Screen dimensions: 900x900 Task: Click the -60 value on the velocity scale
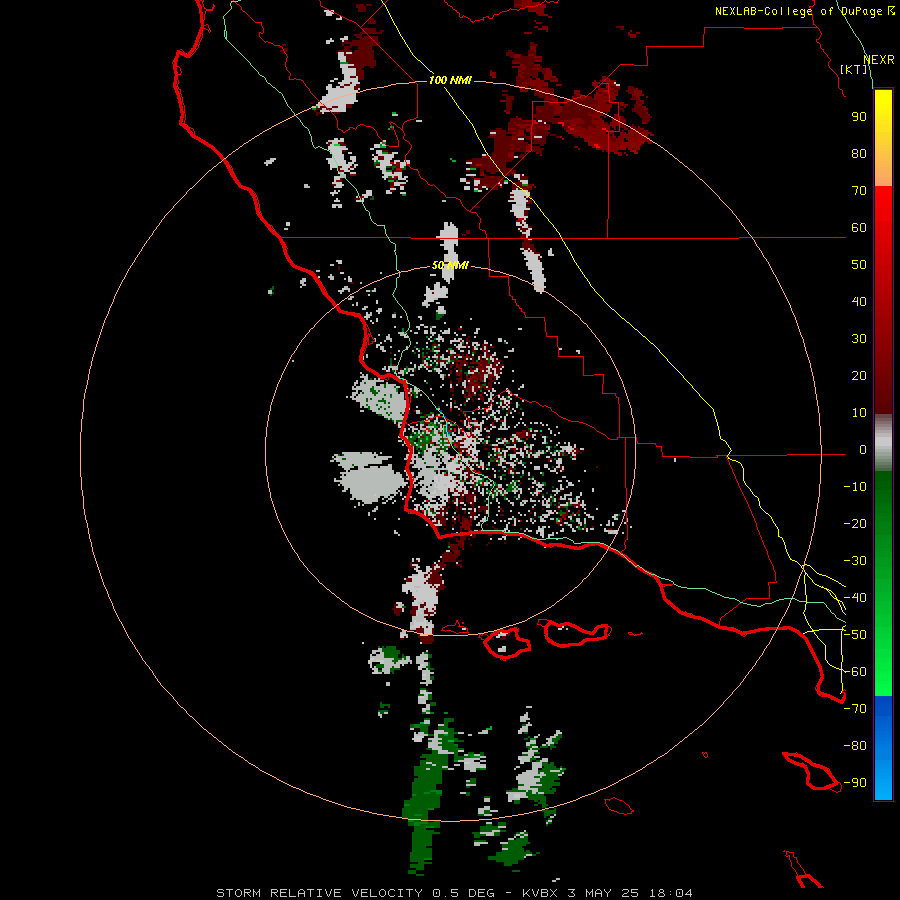(855, 672)
